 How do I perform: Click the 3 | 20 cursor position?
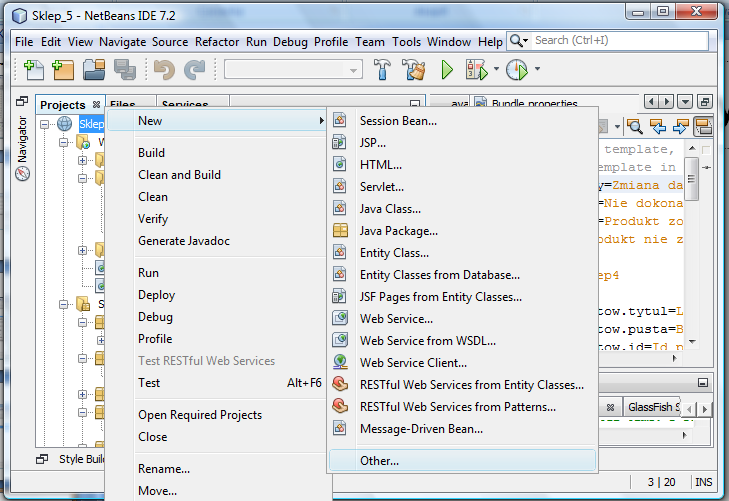661,482
